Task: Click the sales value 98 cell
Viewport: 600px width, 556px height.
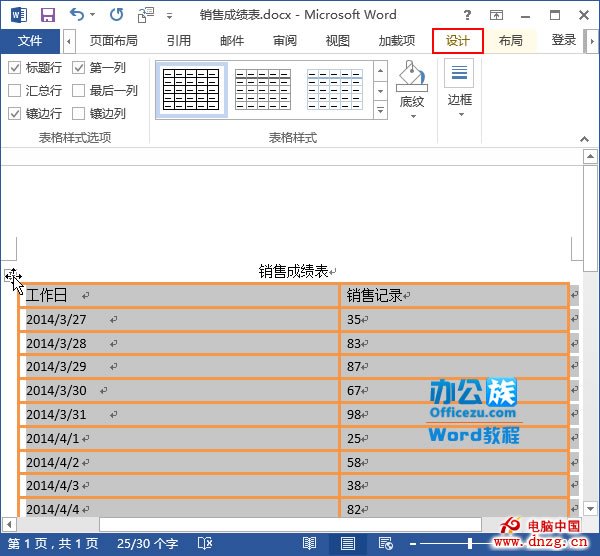Action: tap(454, 414)
